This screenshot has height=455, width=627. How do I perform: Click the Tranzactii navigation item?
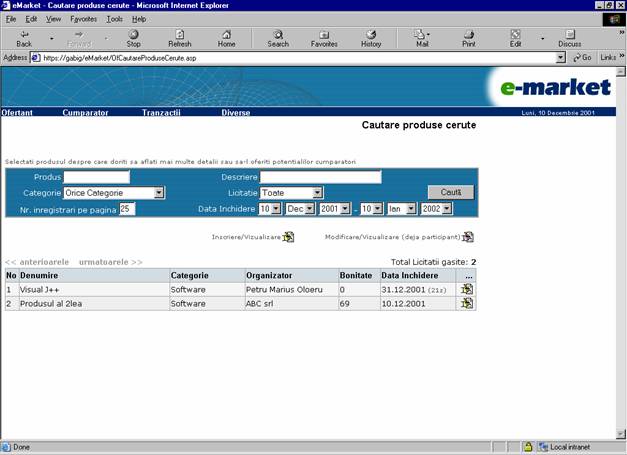tap(161, 113)
